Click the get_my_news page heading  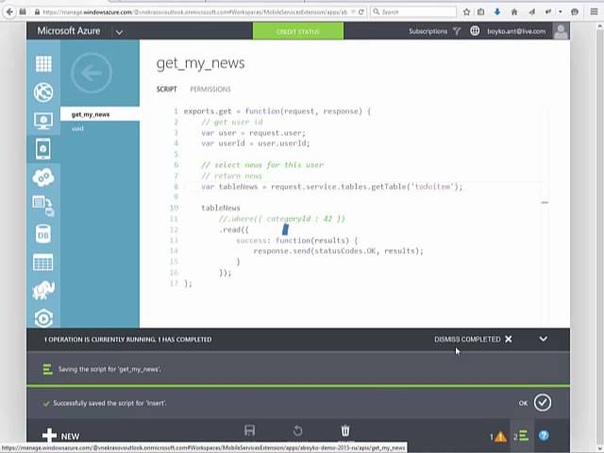click(x=200, y=64)
